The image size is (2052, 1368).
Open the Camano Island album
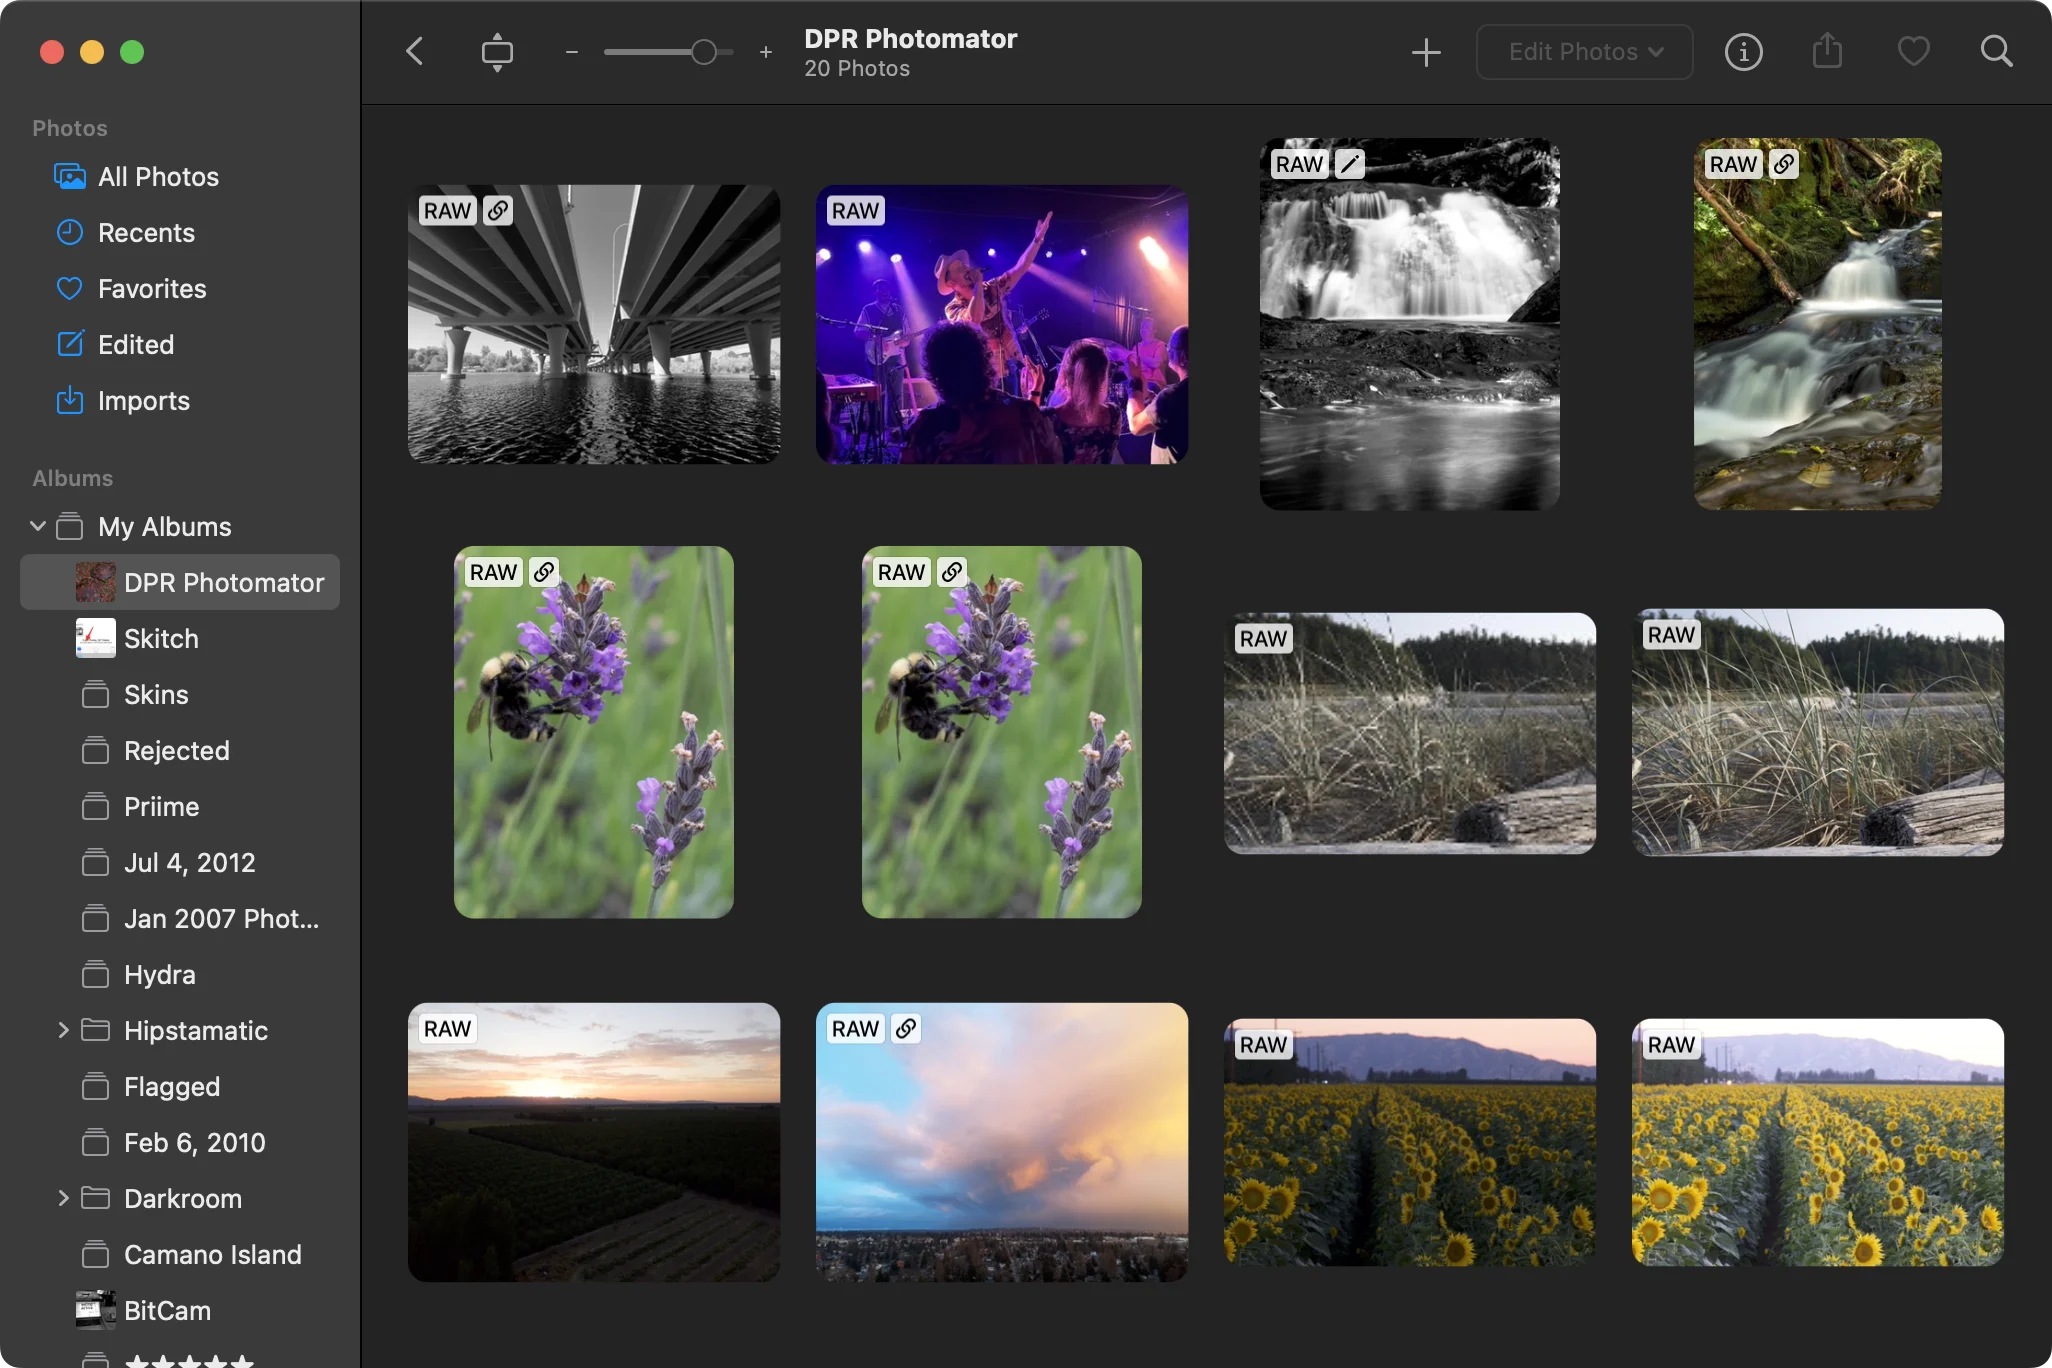(x=212, y=1254)
